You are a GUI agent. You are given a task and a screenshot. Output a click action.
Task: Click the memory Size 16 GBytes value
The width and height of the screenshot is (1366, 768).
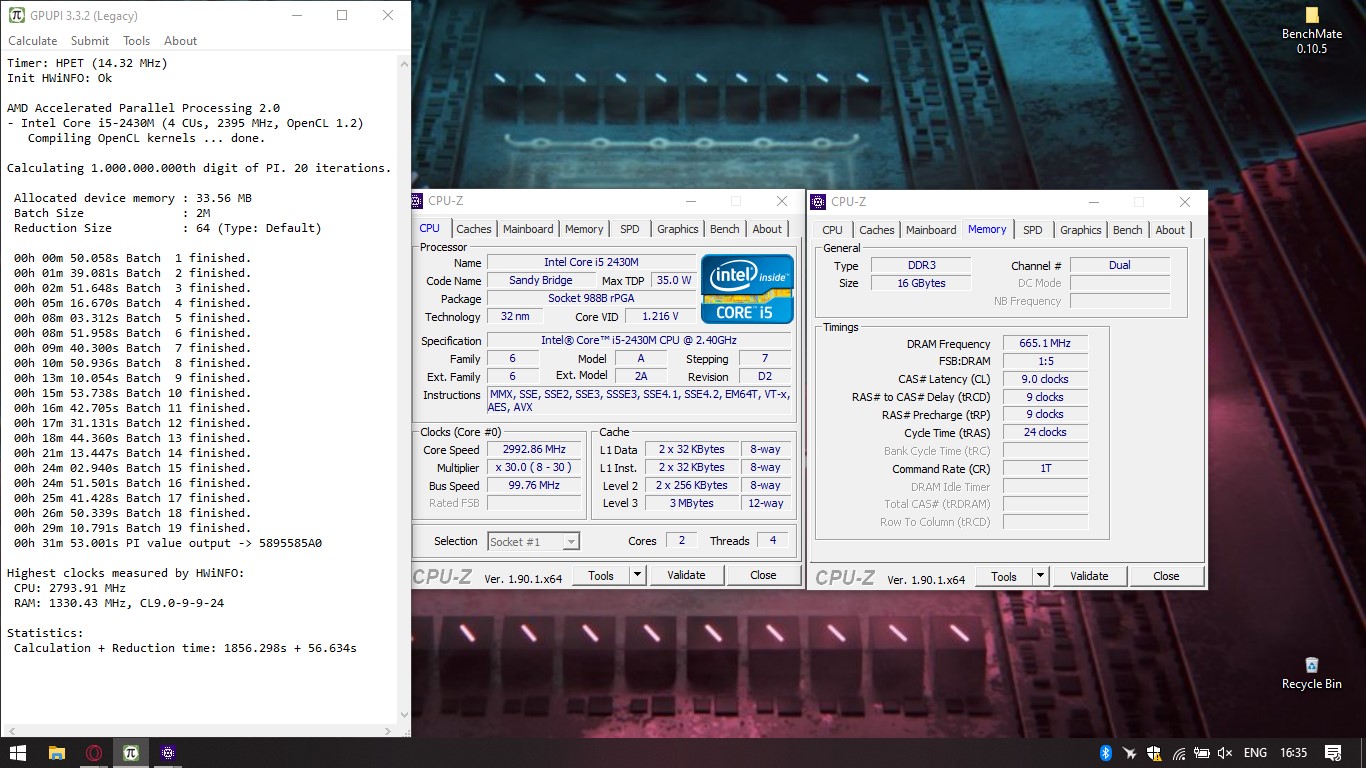click(920, 283)
